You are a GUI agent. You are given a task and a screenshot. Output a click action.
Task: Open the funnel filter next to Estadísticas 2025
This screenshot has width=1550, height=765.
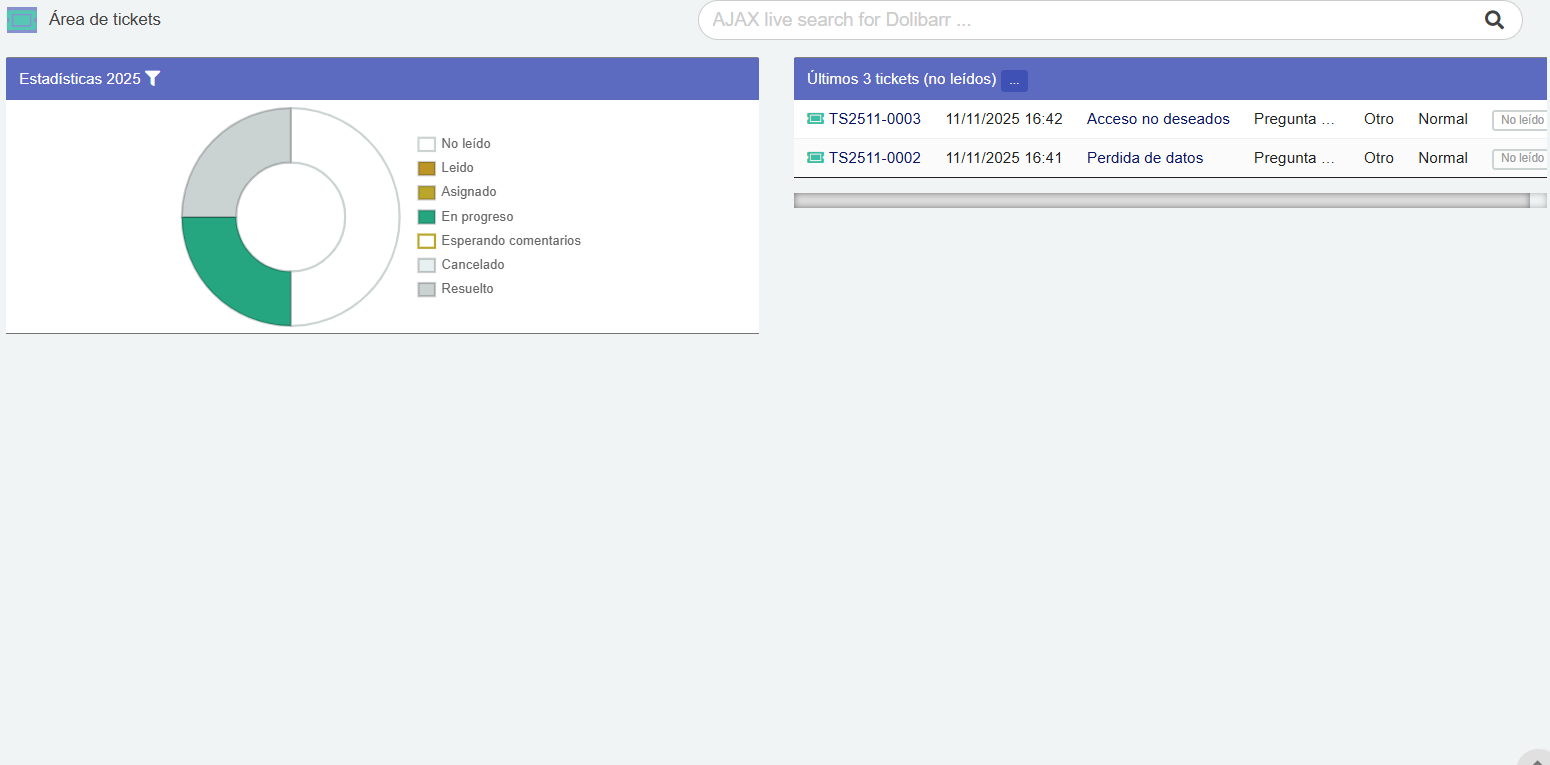click(x=152, y=78)
